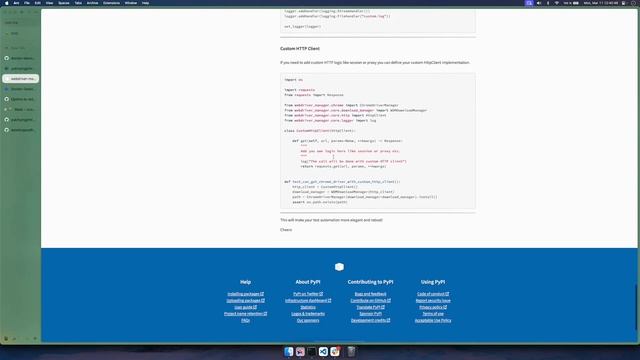Open Visual Studio Code from the Dock
This screenshot has width=640, height=360.
323,351
